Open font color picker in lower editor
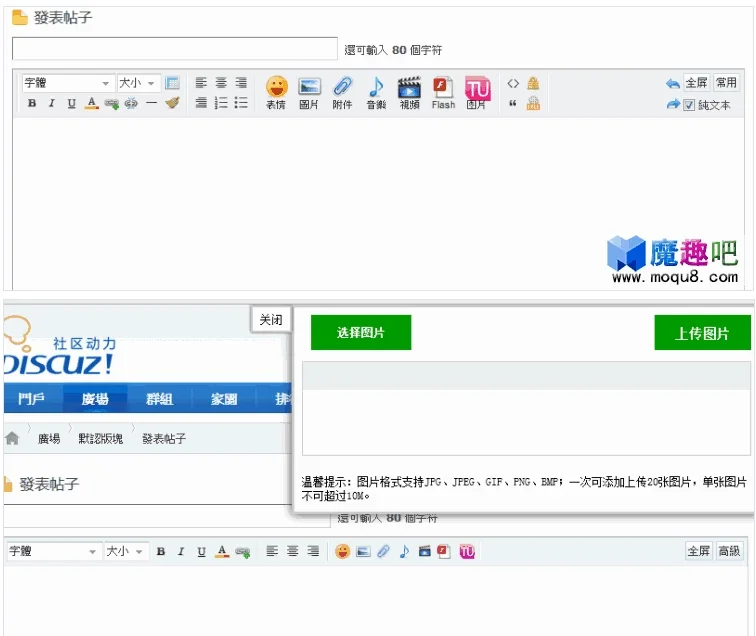The width and height of the screenshot is (756, 636). 222,551
